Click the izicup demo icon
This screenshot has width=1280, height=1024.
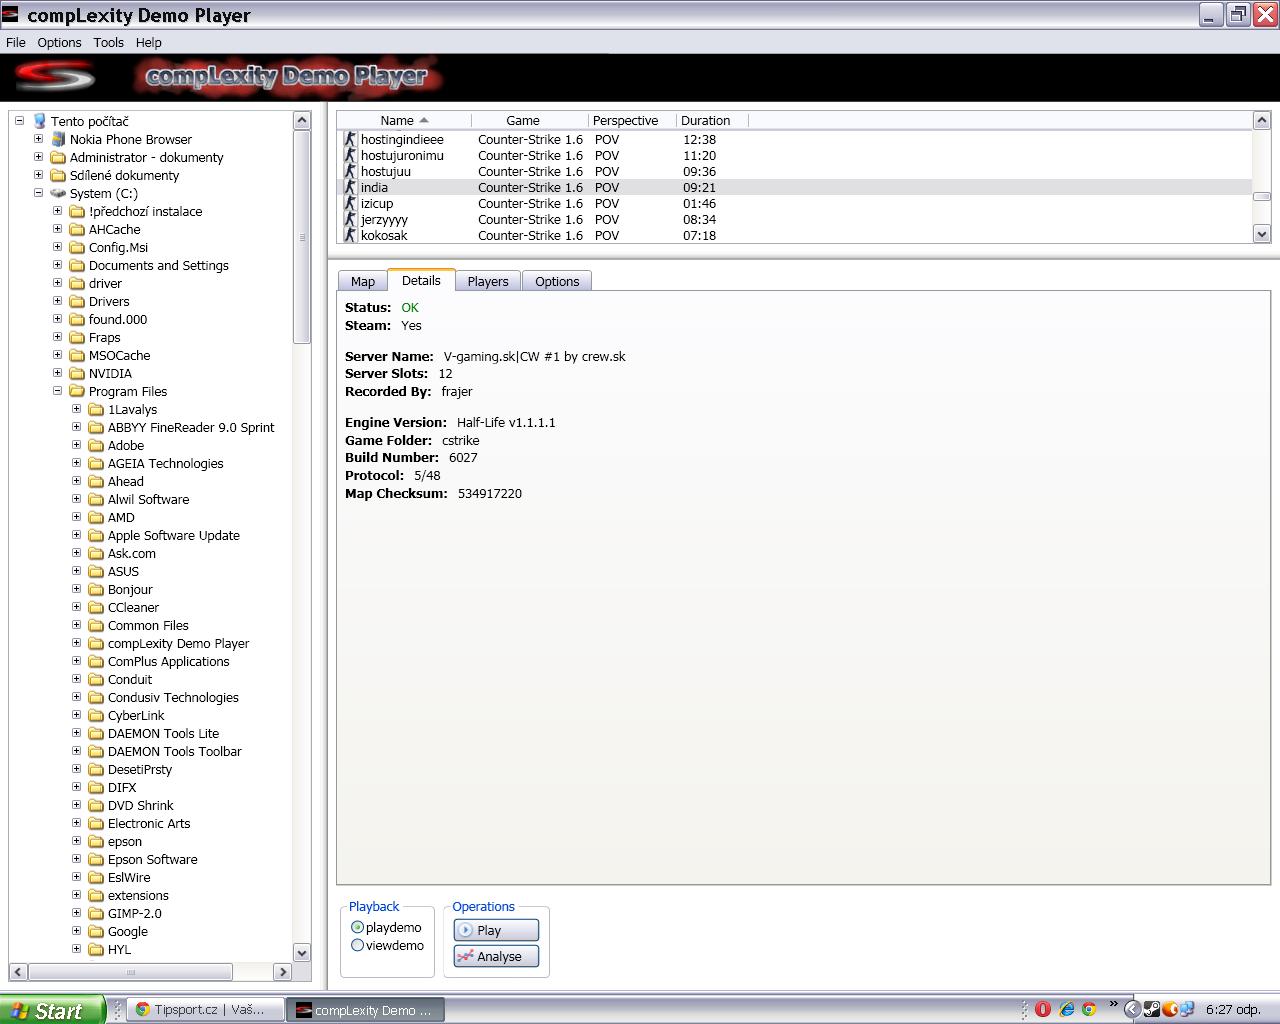(350, 203)
